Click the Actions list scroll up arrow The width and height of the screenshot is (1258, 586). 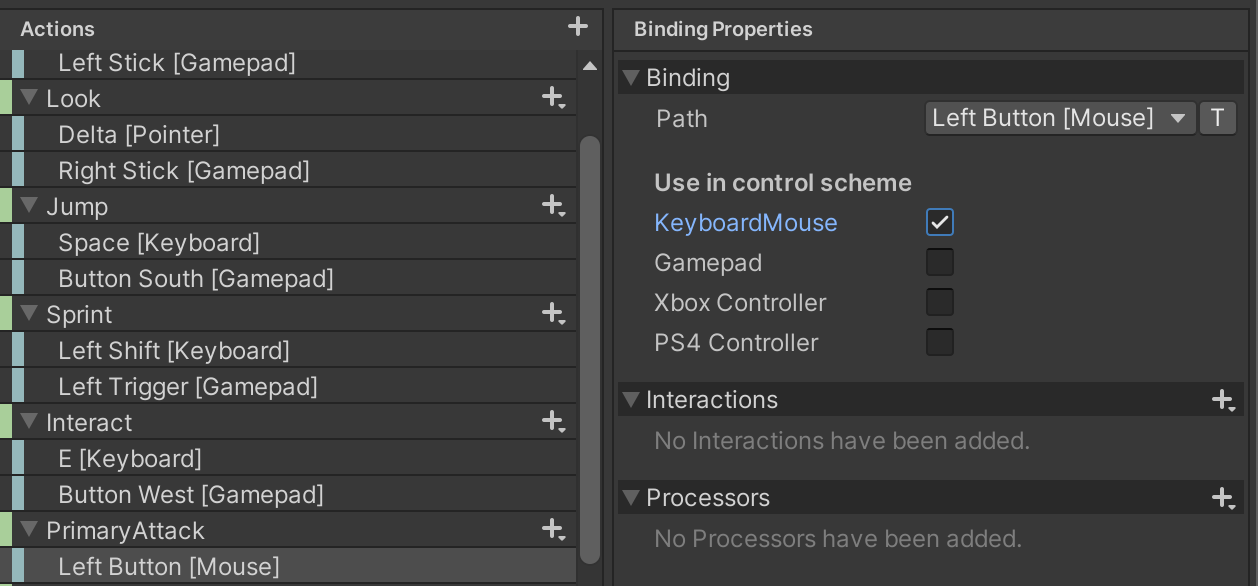pos(590,67)
